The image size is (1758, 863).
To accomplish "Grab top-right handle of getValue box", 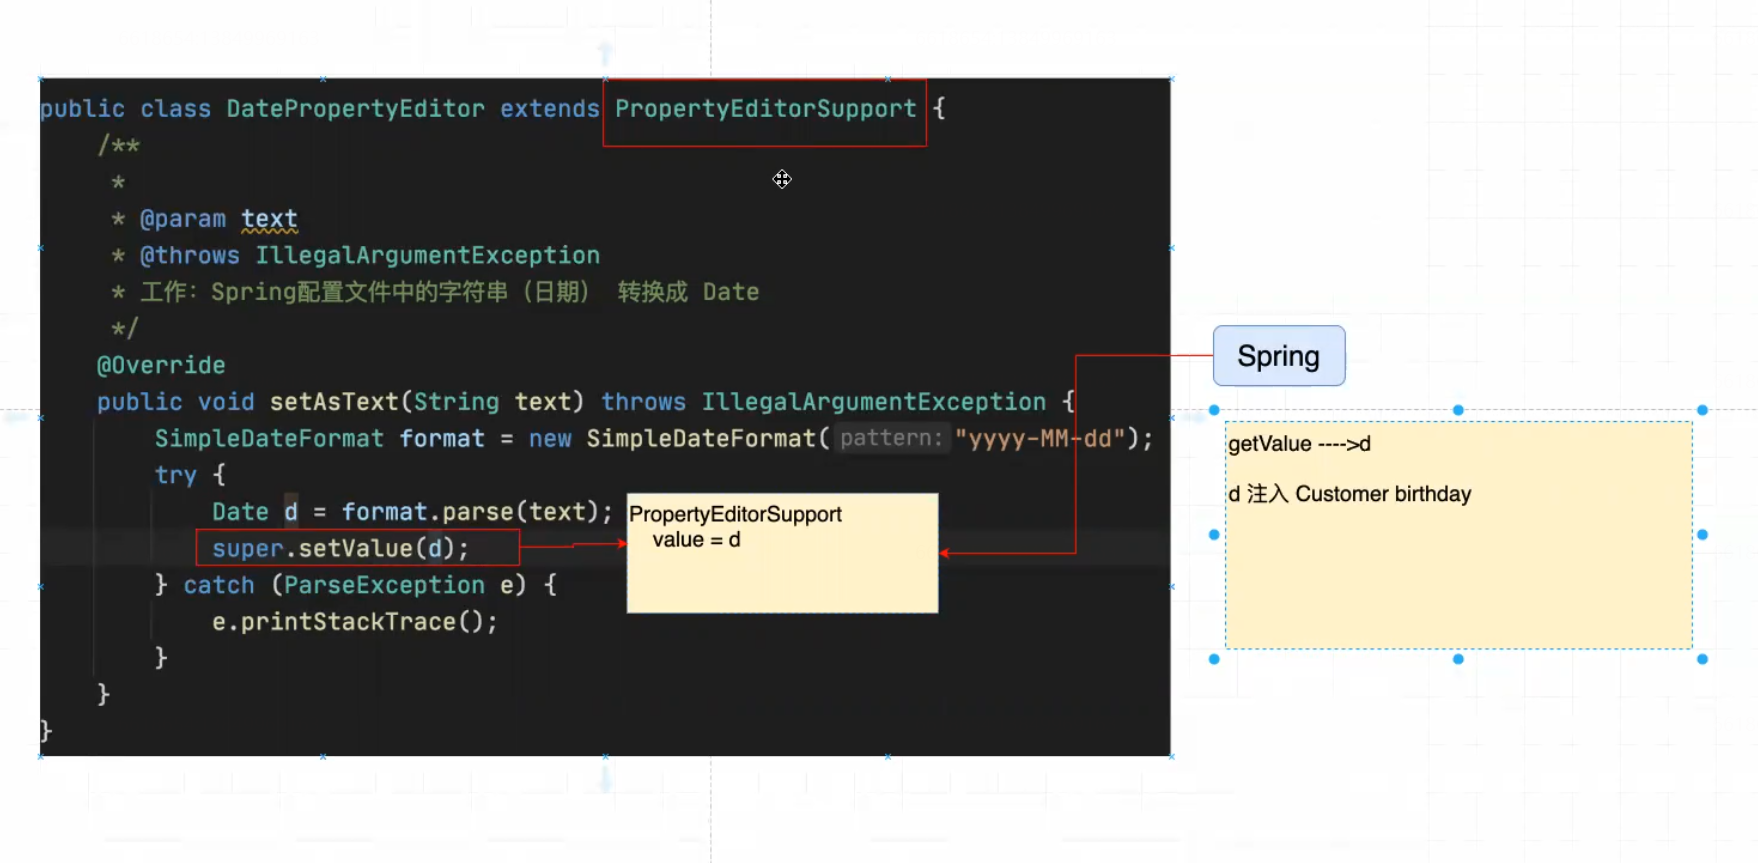I will tap(1702, 410).
